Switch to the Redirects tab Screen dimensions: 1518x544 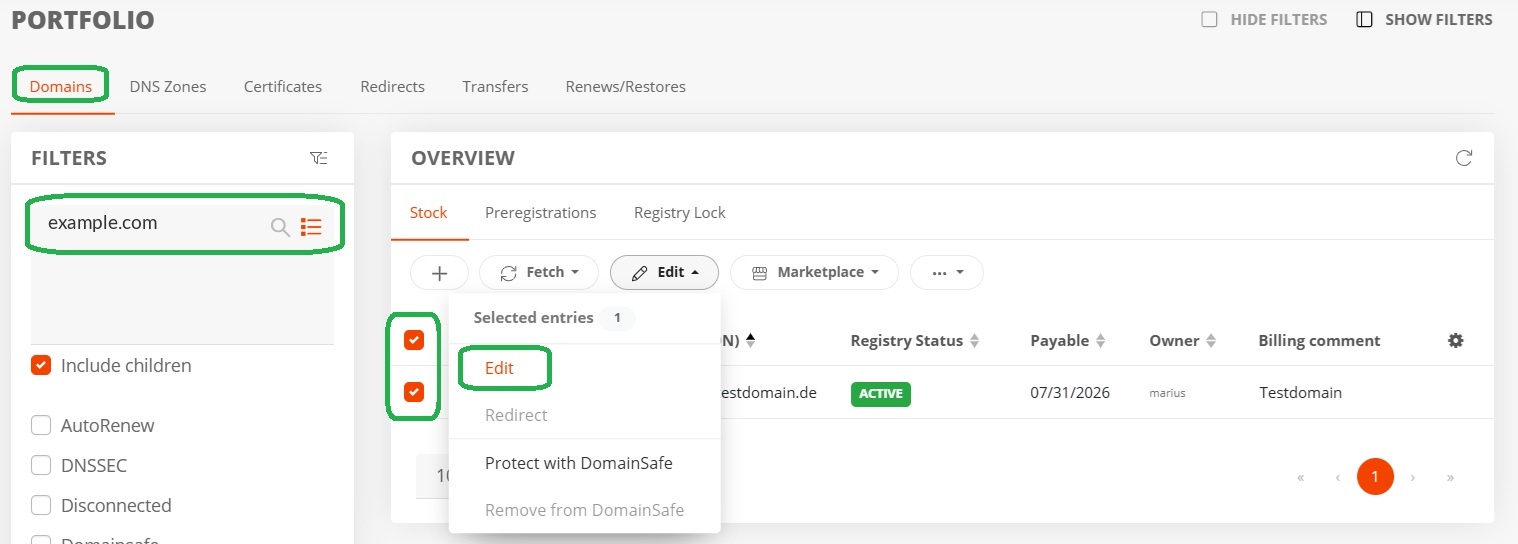[x=392, y=86]
